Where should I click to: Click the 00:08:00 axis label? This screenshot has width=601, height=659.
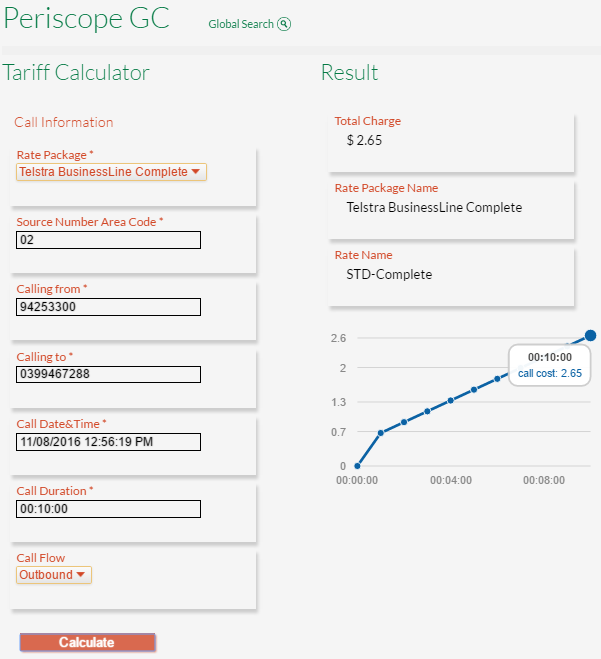(x=544, y=480)
